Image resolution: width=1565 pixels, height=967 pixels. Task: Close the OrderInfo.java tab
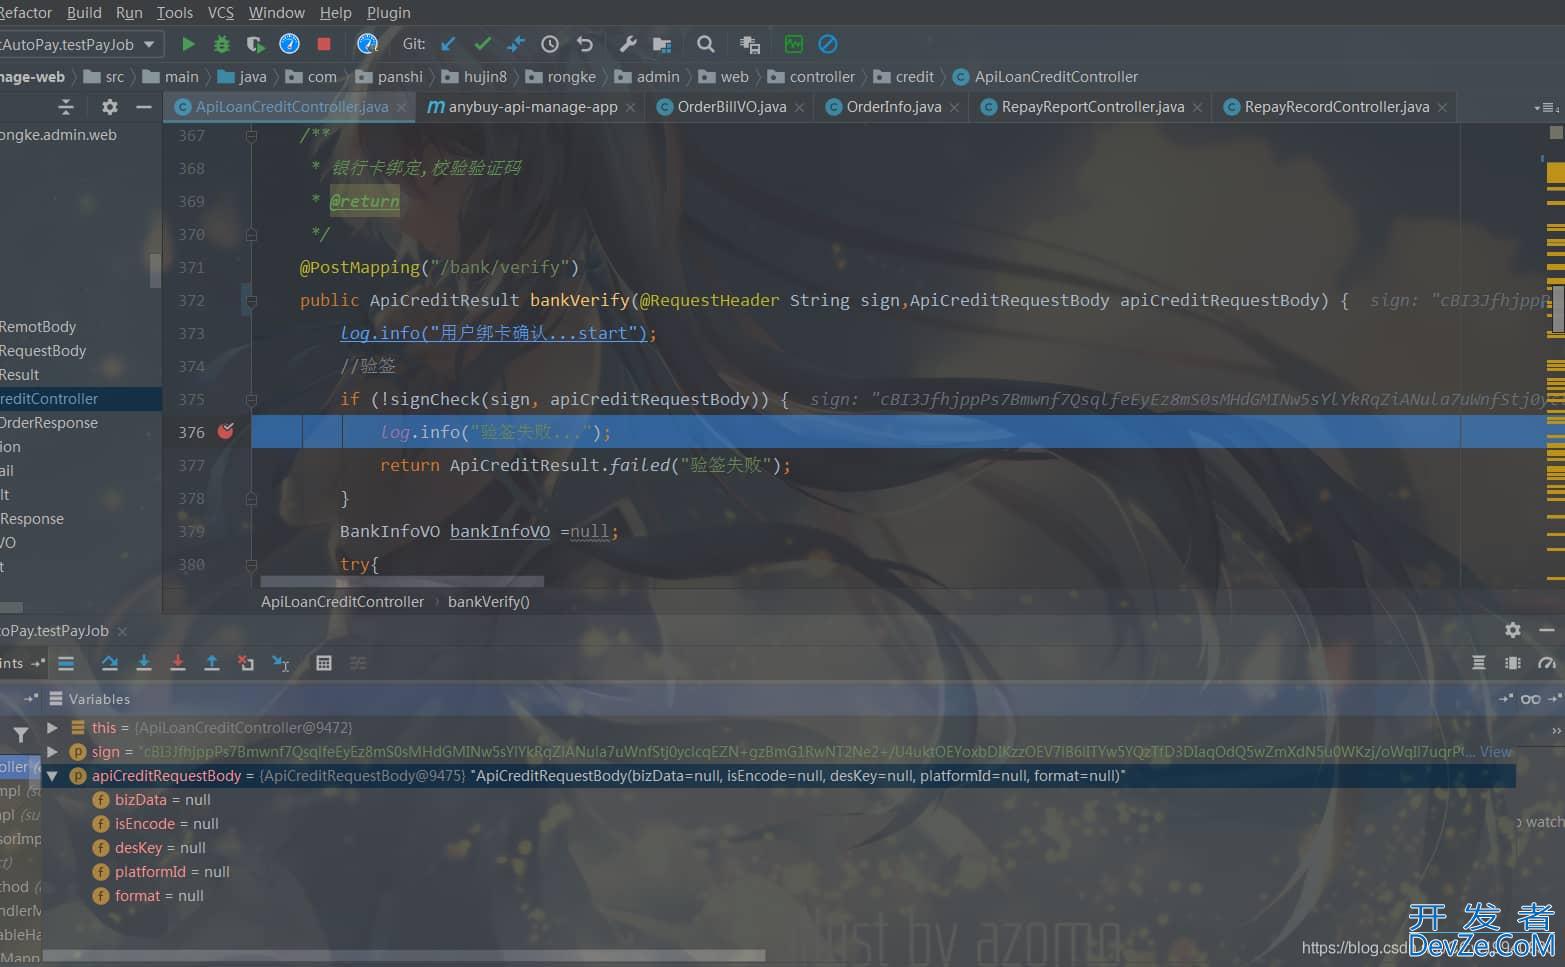click(955, 107)
